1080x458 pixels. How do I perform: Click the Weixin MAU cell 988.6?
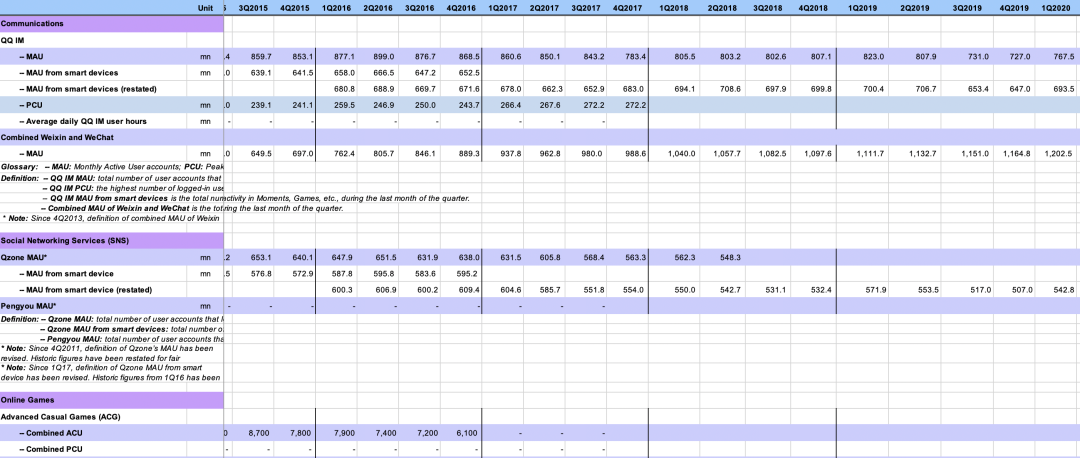click(633, 154)
